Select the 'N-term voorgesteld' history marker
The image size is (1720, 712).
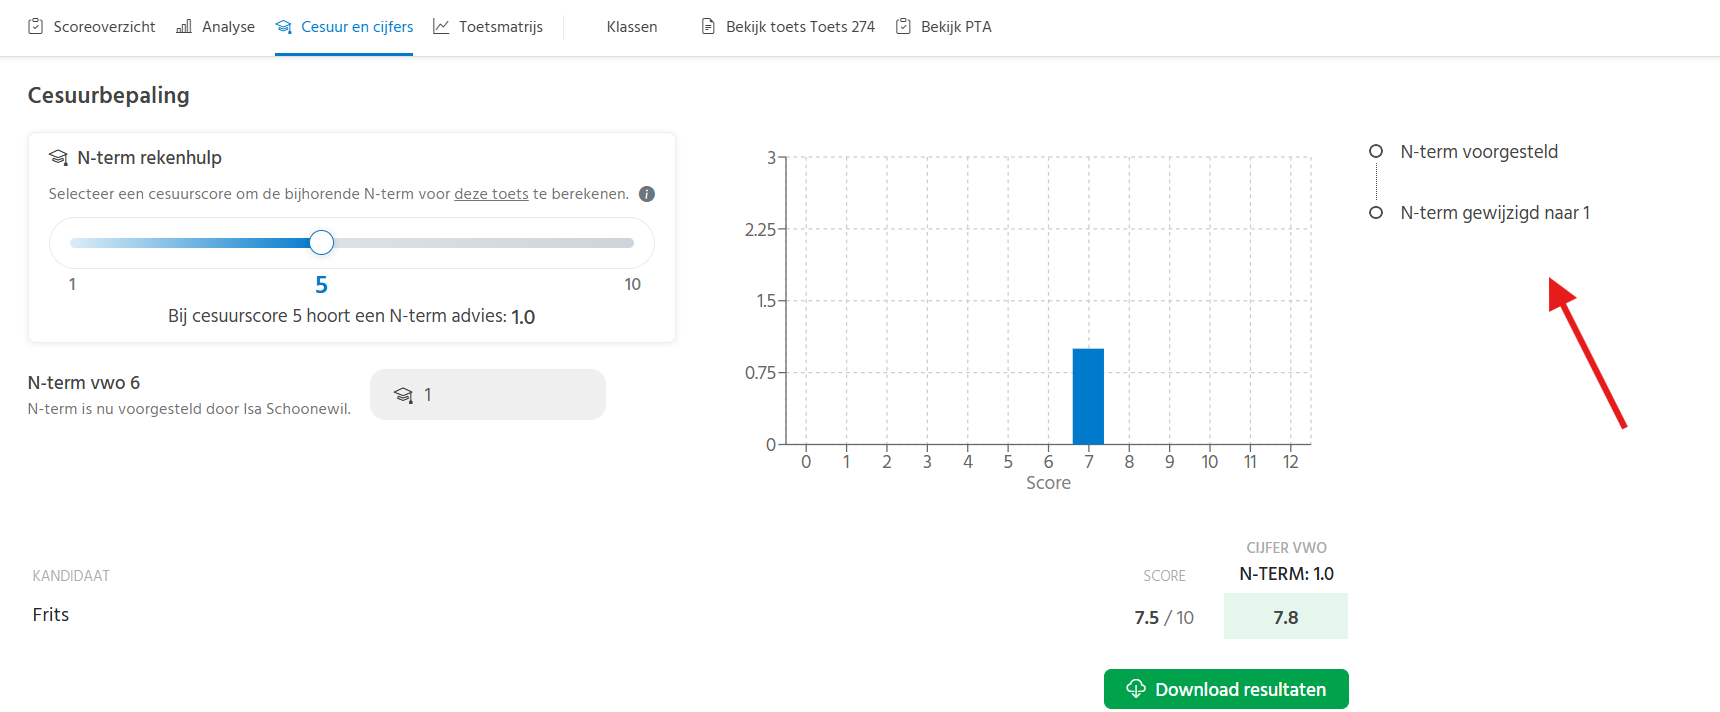1376,152
